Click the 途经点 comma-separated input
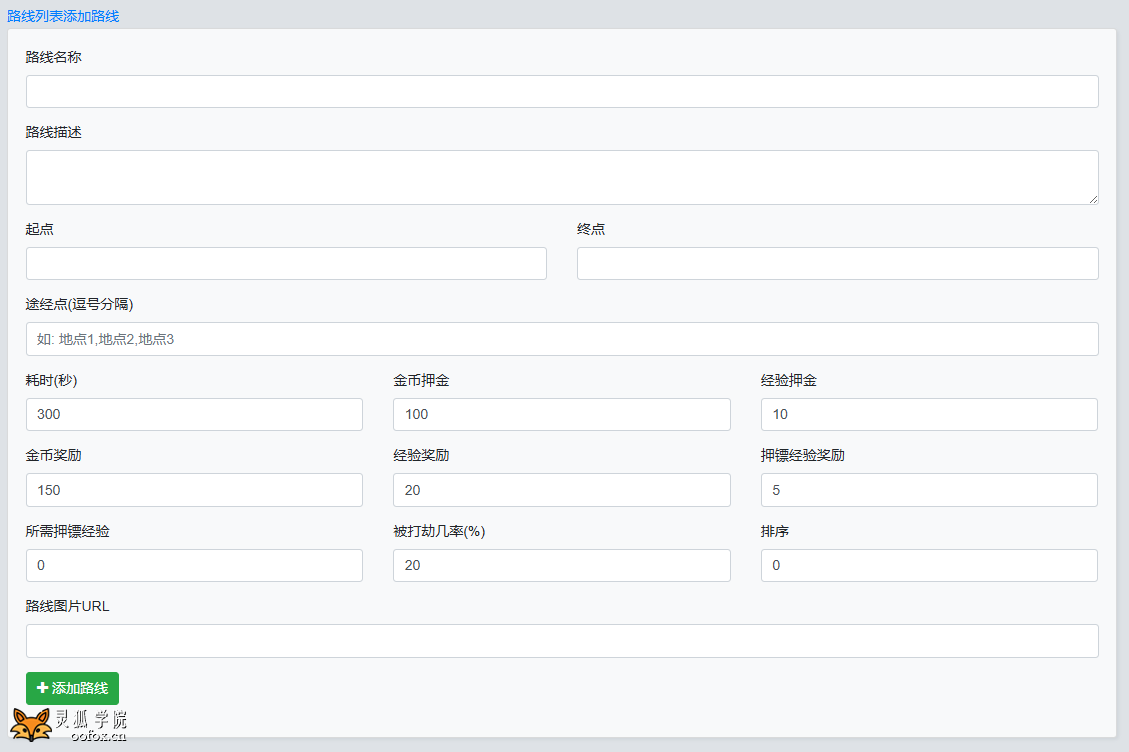The image size is (1129, 752). pyautogui.click(x=562, y=339)
